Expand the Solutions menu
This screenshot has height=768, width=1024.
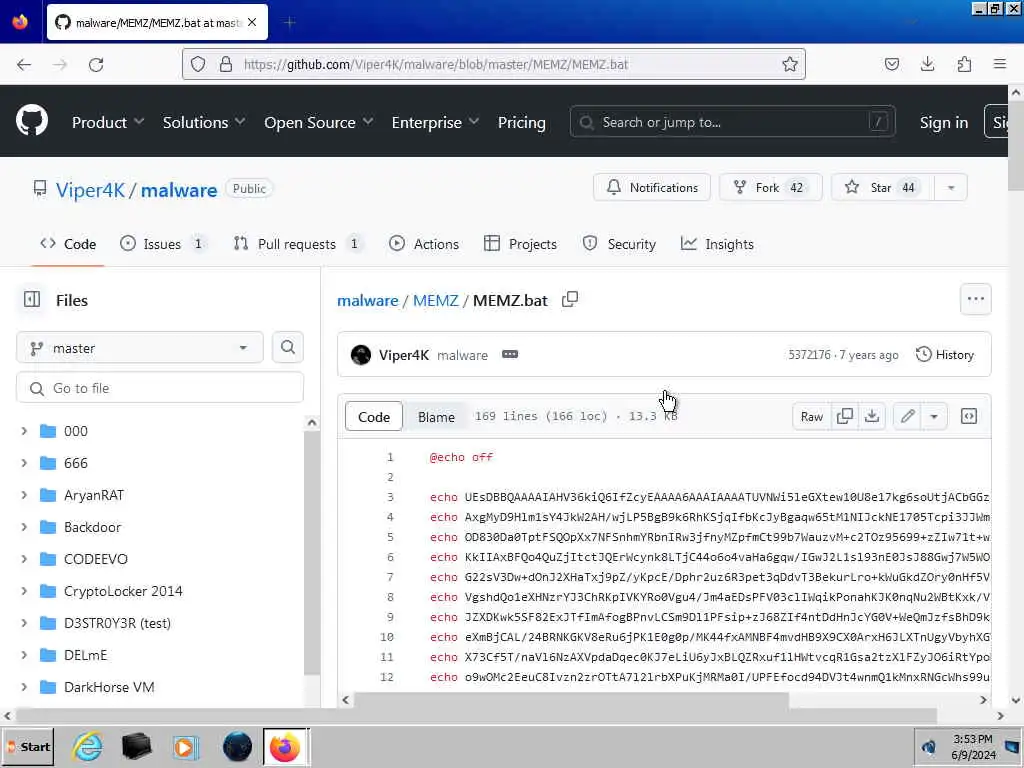point(204,122)
